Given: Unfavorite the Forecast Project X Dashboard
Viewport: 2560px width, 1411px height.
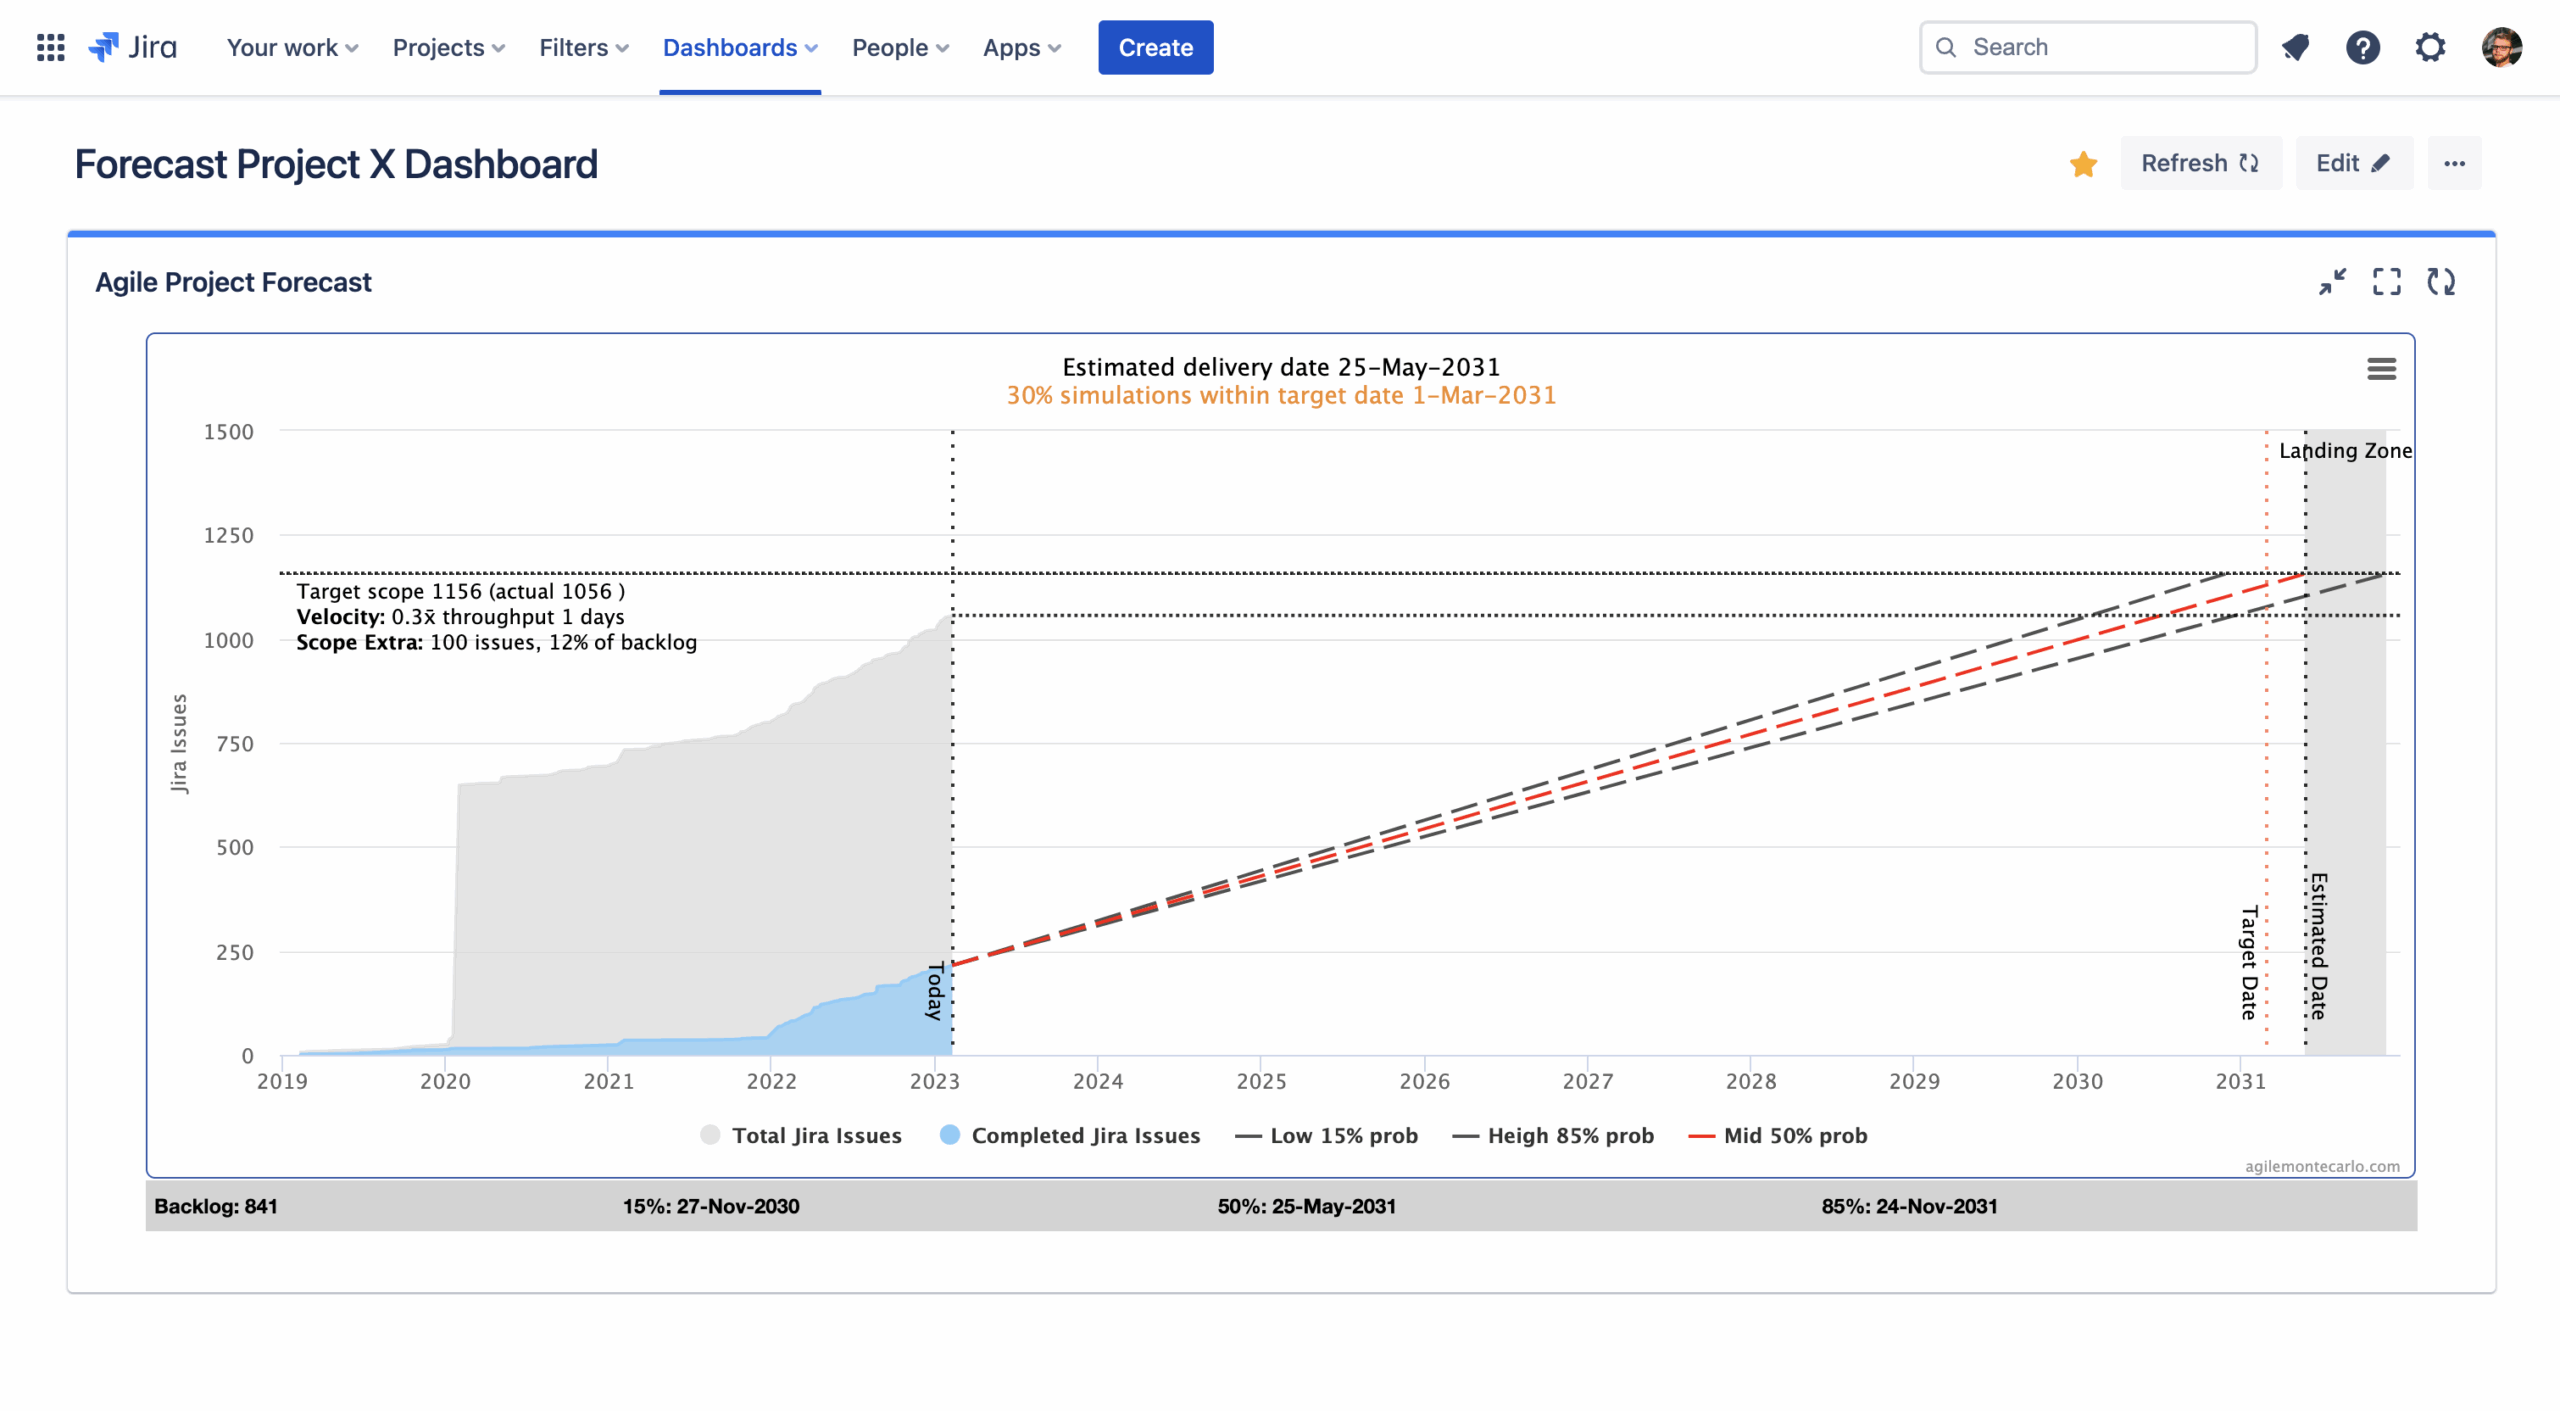Looking at the screenshot, I should [2084, 163].
